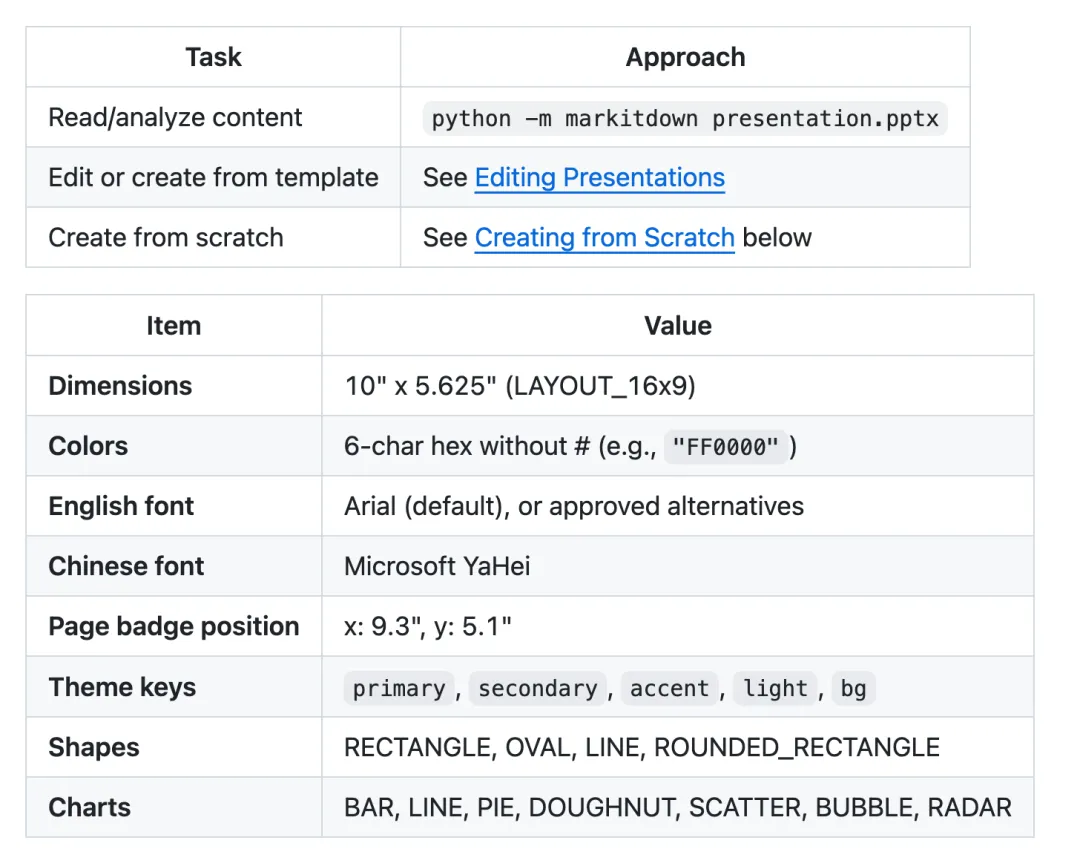The height and width of the screenshot is (849, 1080).
Task: Click the Page badge position label
Action: 174,627
